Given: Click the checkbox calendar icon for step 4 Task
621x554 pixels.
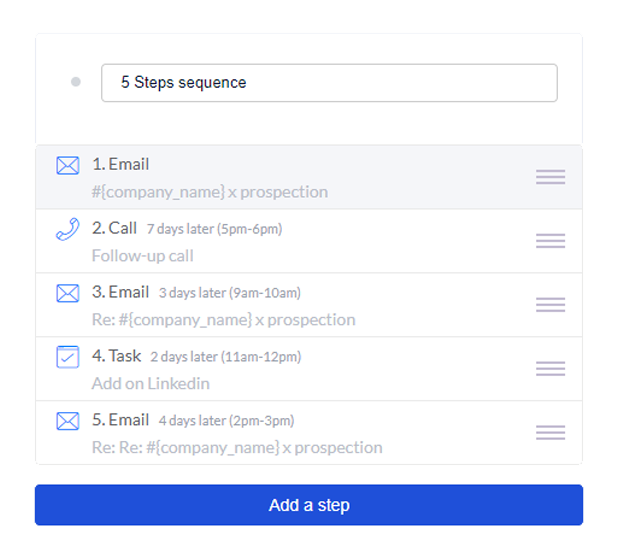Looking at the screenshot, I should click(68, 357).
